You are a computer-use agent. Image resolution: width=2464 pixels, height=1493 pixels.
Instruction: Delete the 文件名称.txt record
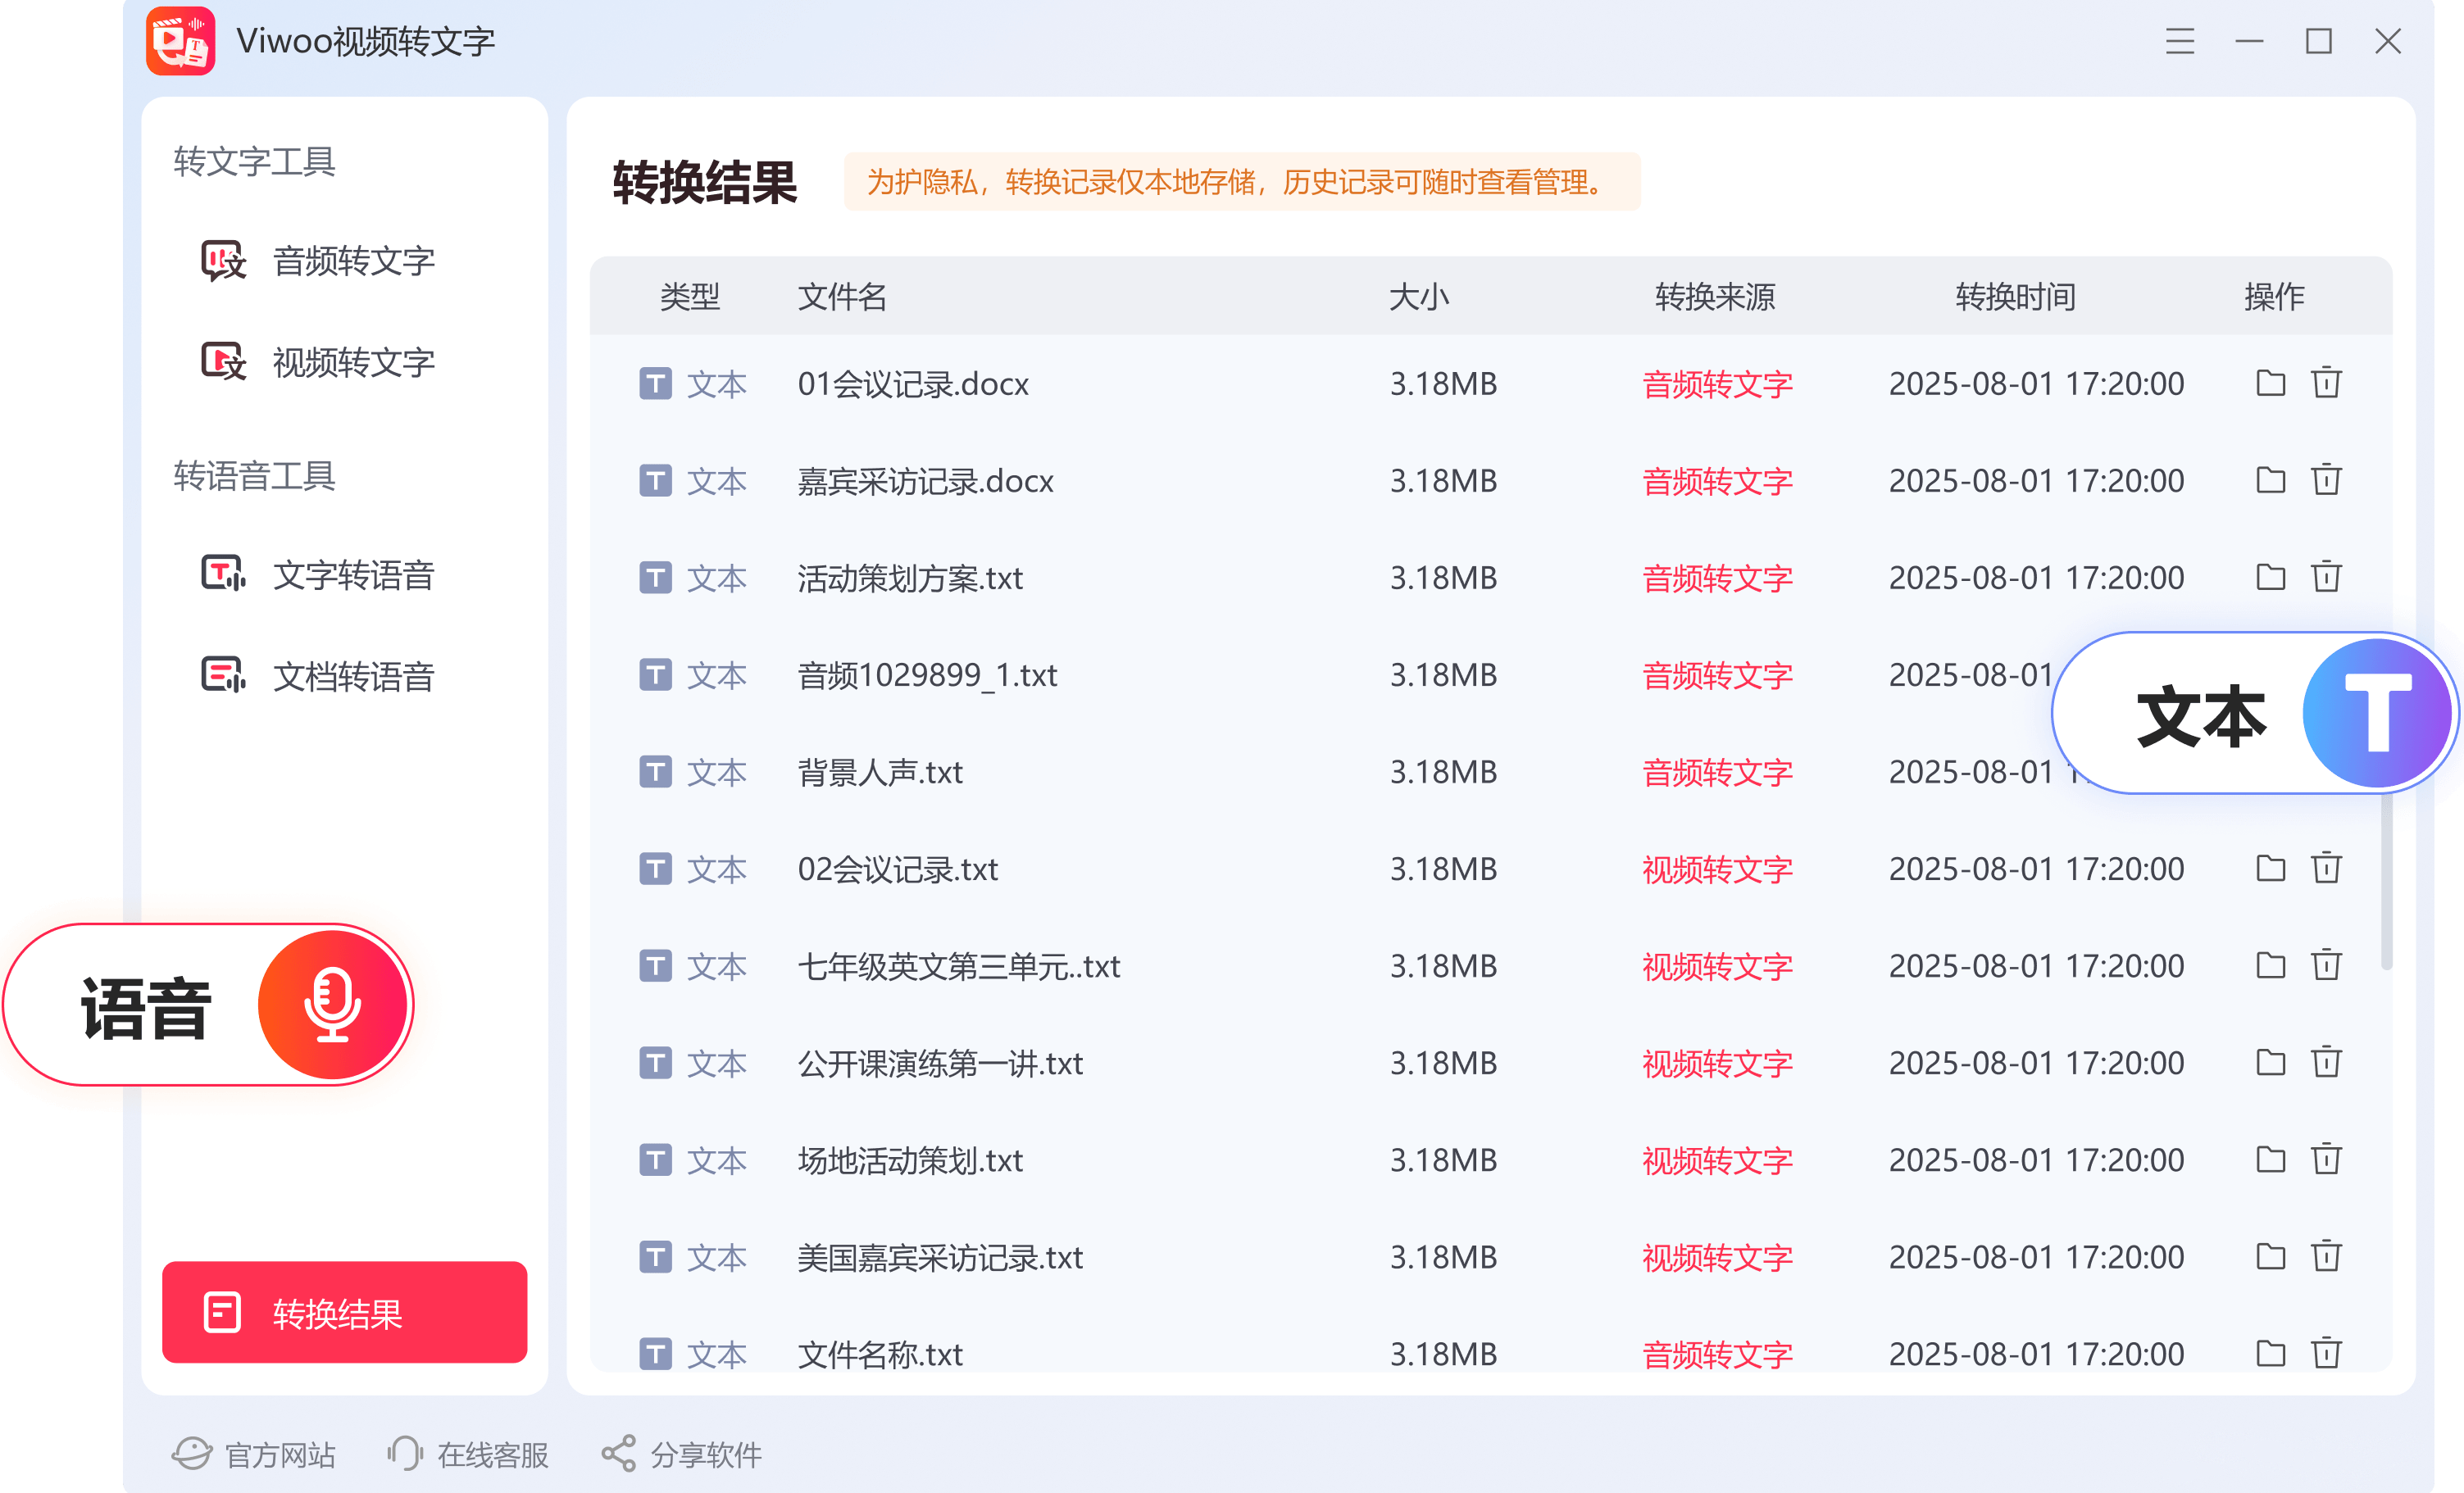2326,1353
